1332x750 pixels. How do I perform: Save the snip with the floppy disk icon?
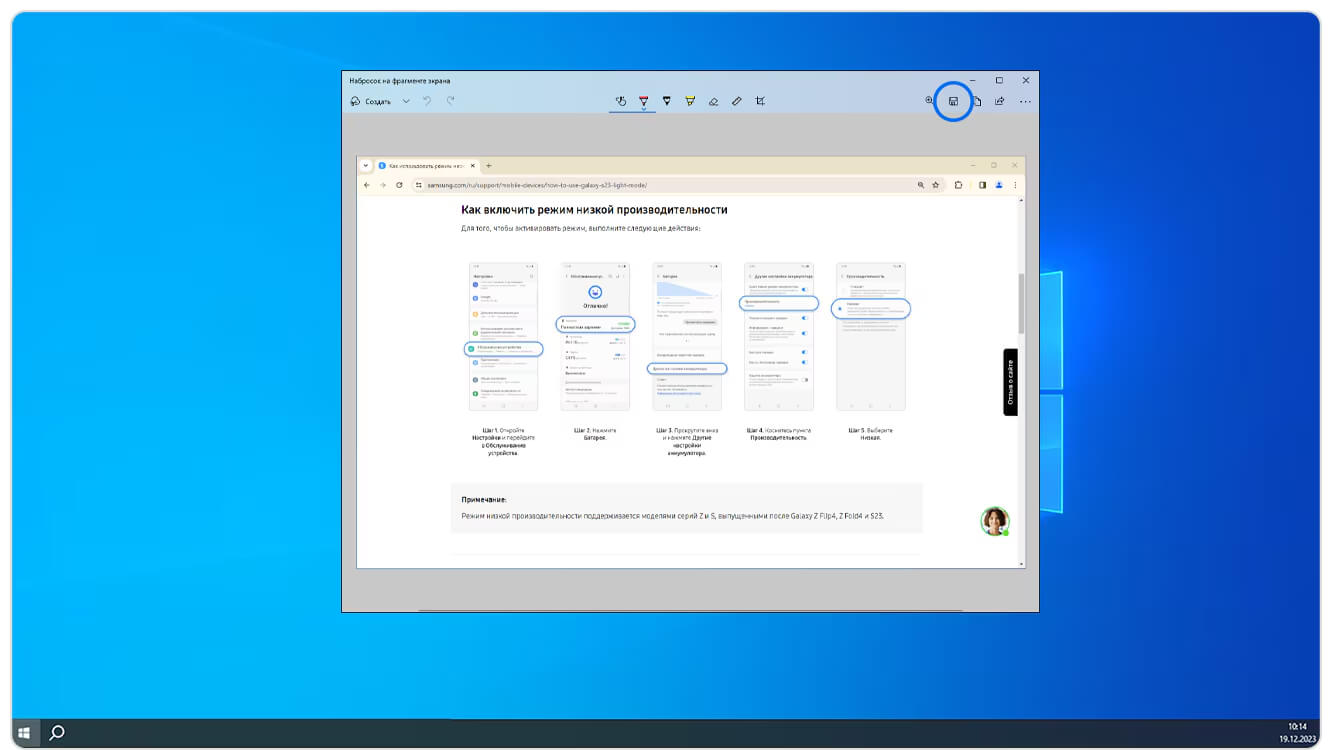coord(953,101)
